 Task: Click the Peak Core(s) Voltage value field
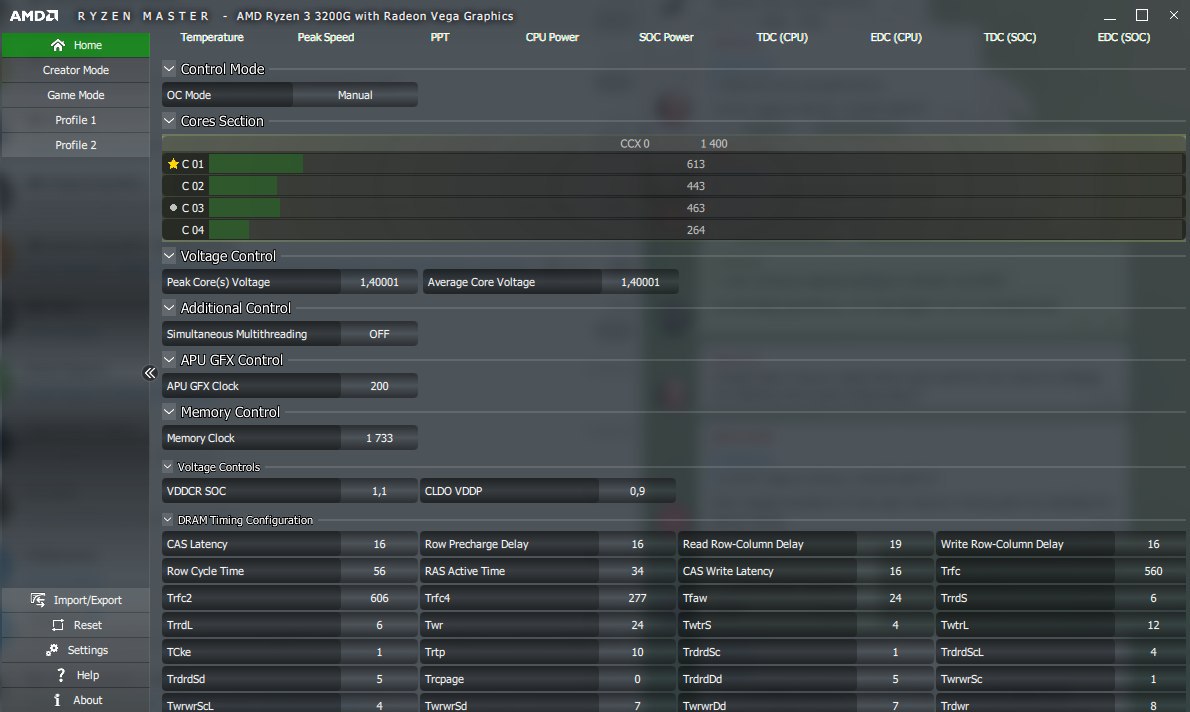click(x=379, y=282)
